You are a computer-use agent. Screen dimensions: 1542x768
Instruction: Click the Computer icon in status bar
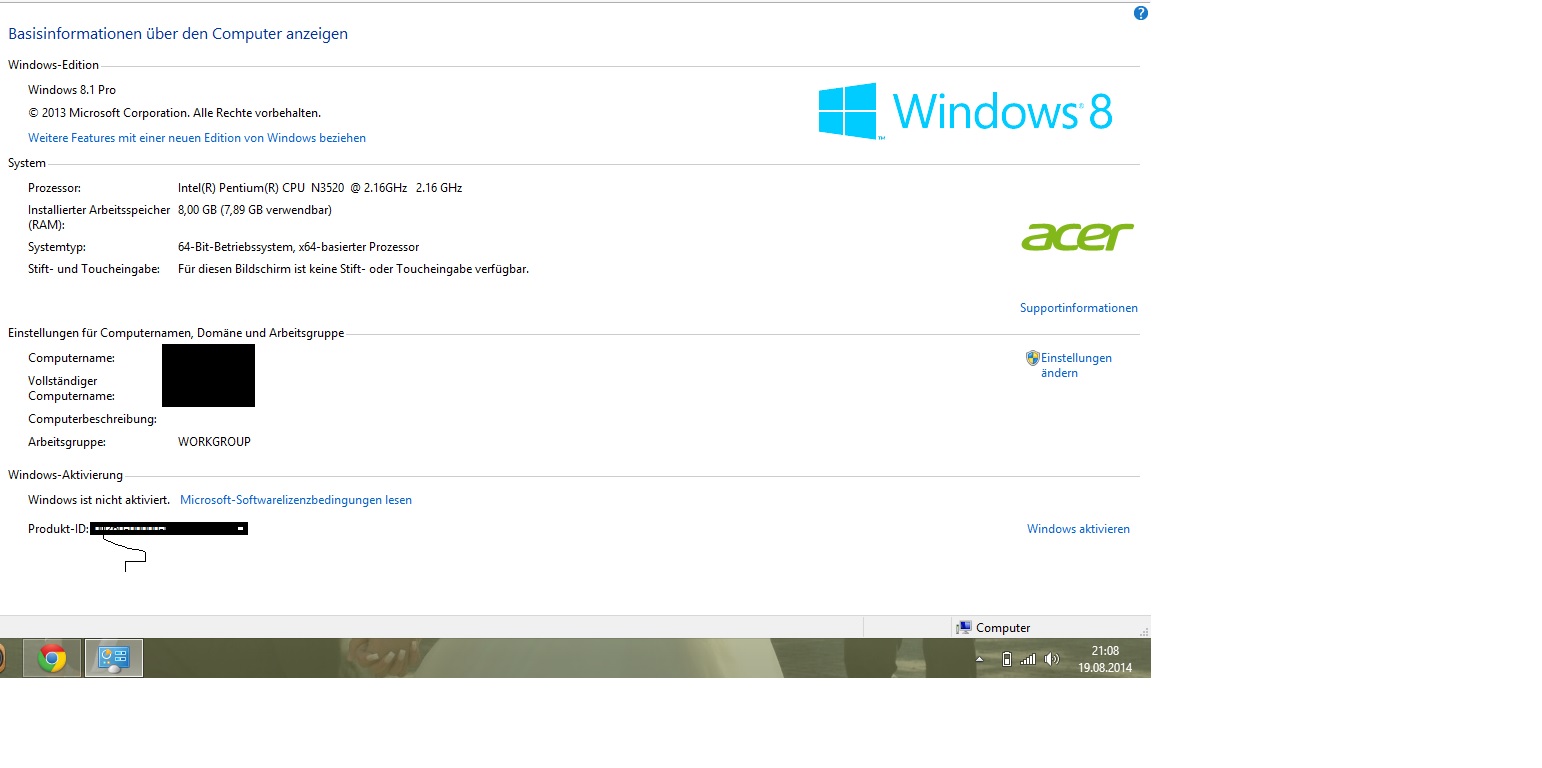point(964,628)
